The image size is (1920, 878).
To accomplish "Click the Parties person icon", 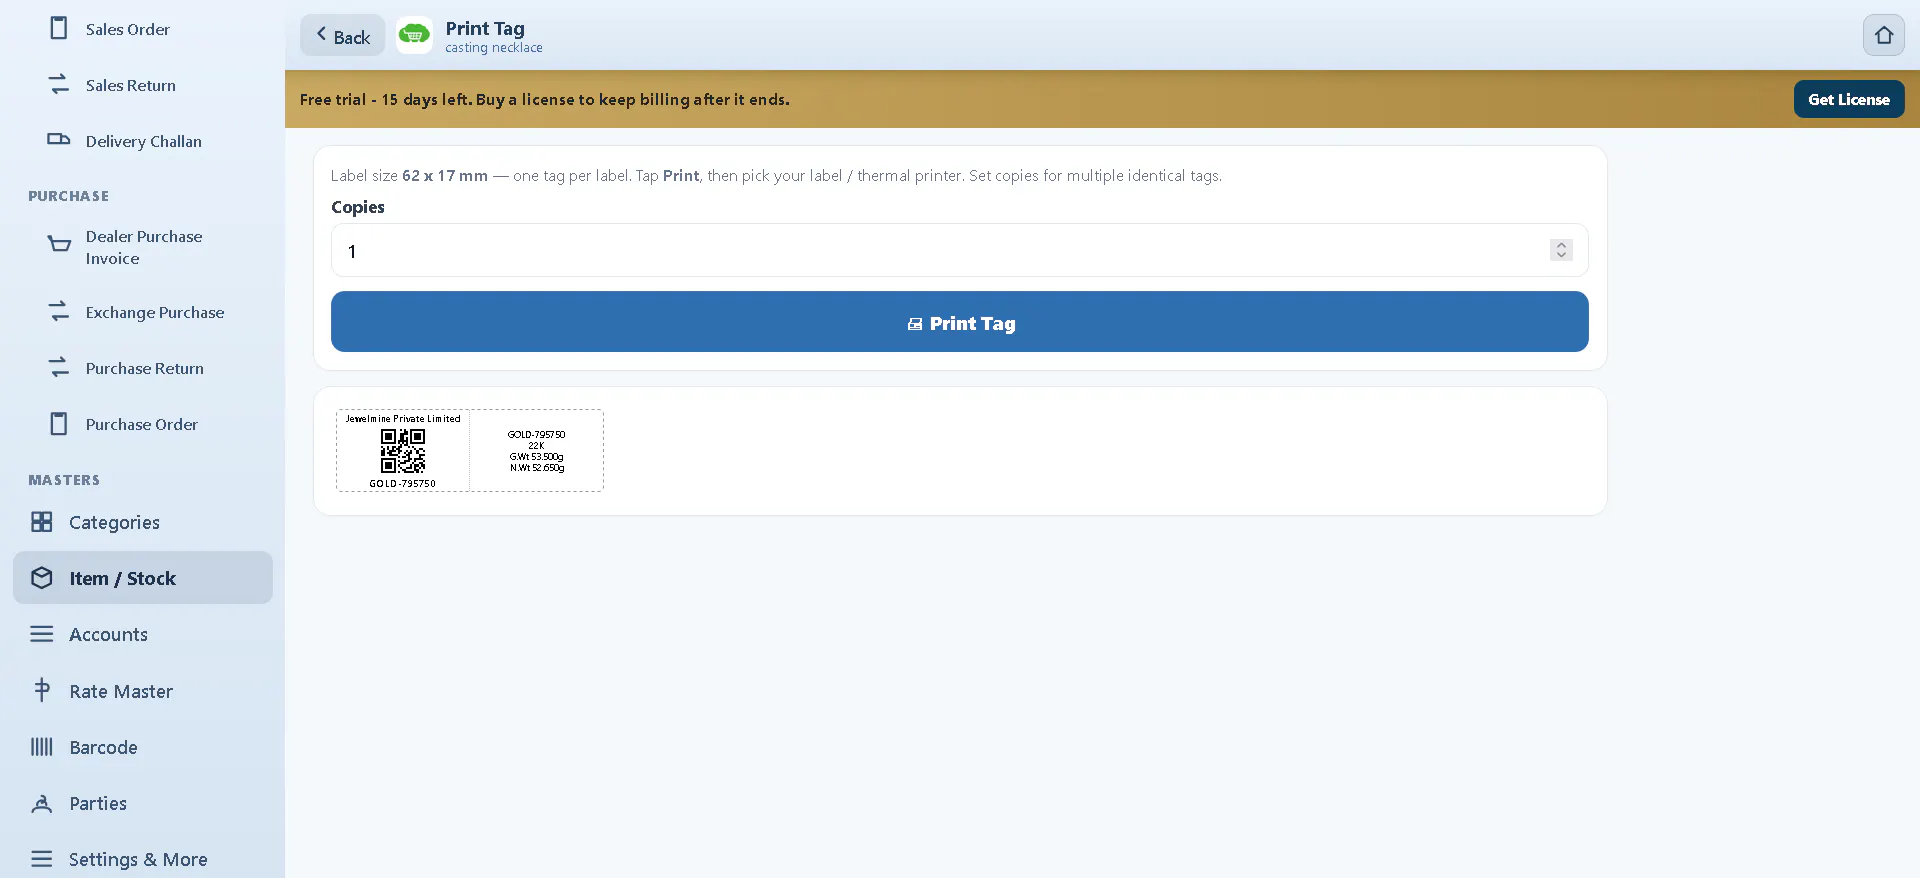I will pos(42,803).
